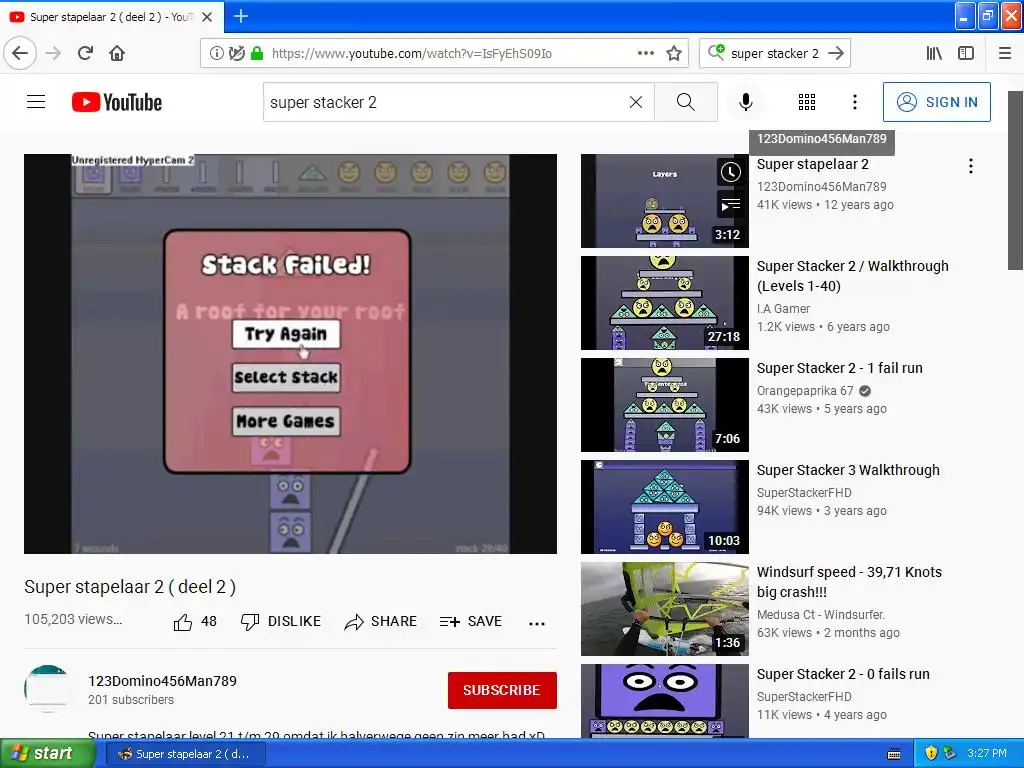The height and width of the screenshot is (768, 1024).
Task: Select the Super stapelaar 2 (deel 2) tab
Action: point(111,17)
